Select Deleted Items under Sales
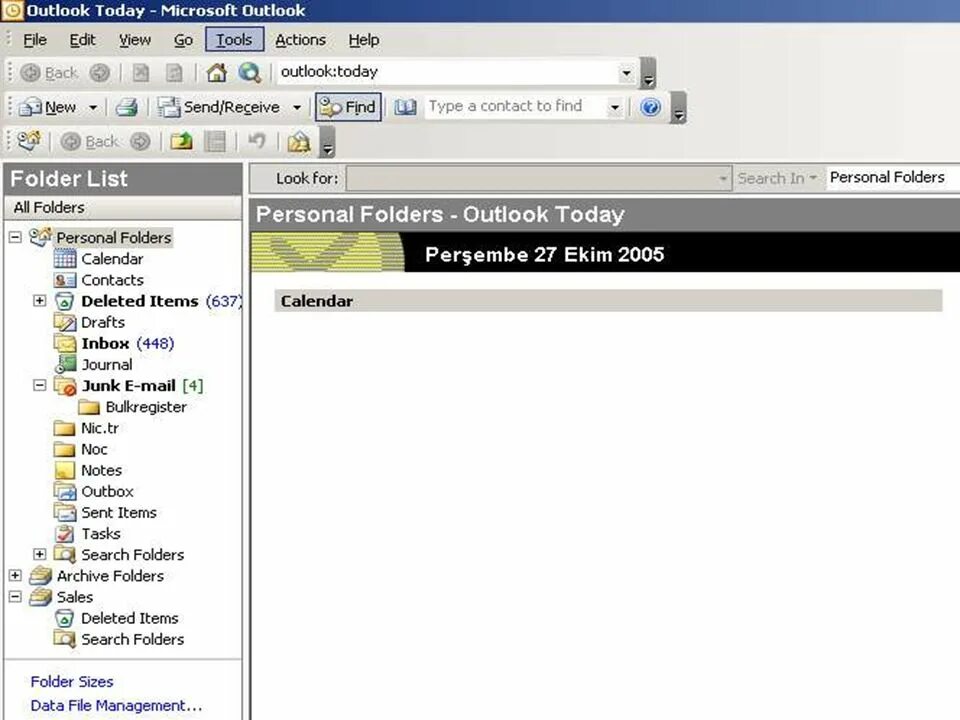 [x=130, y=618]
